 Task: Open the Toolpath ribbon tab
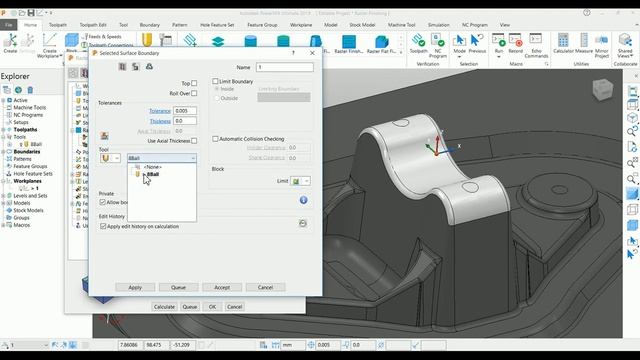coord(58,25)
